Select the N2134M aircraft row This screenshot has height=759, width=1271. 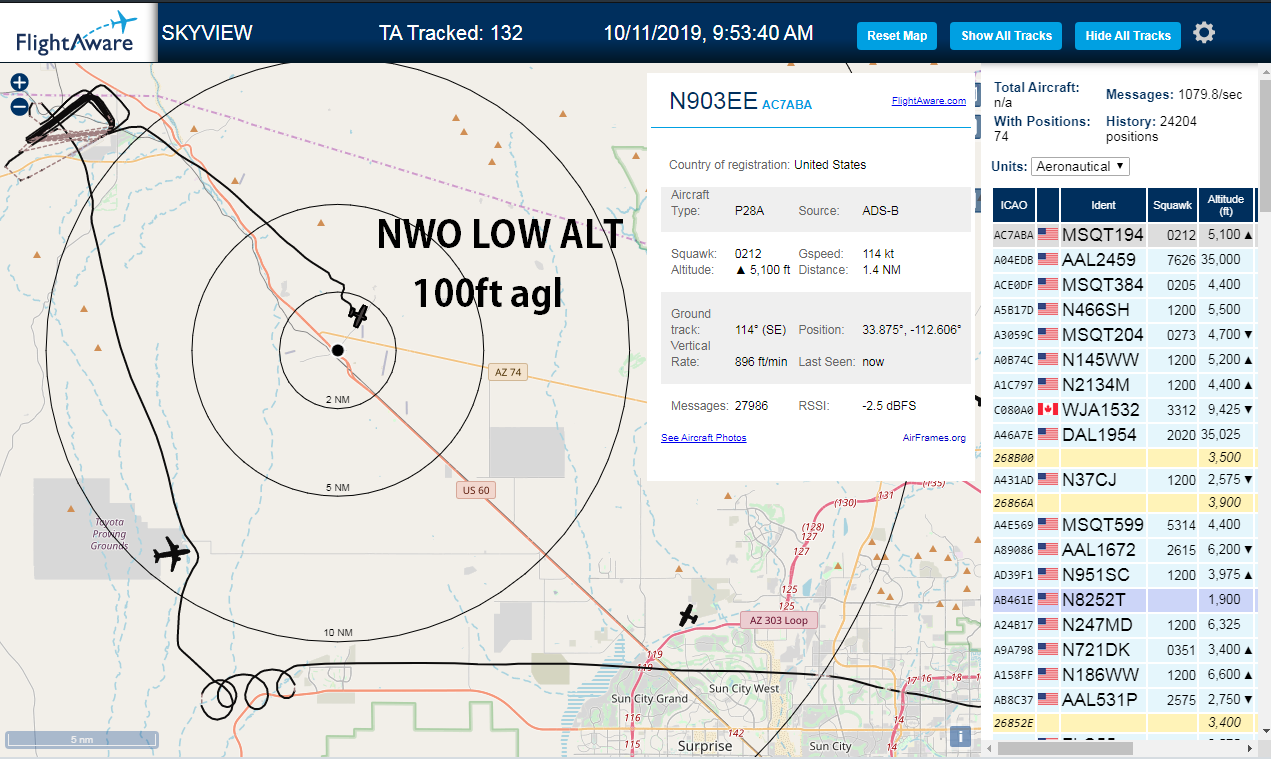[x=1124, y=385]
